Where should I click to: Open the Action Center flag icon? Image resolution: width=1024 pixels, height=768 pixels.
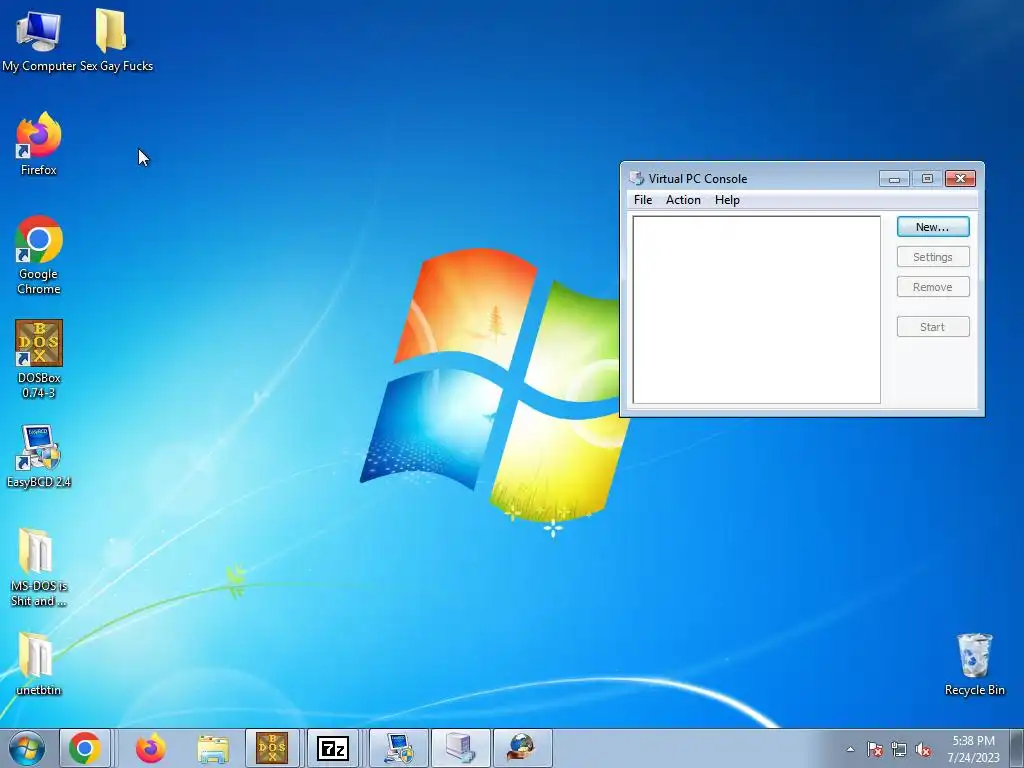click(x=874, y=749)
